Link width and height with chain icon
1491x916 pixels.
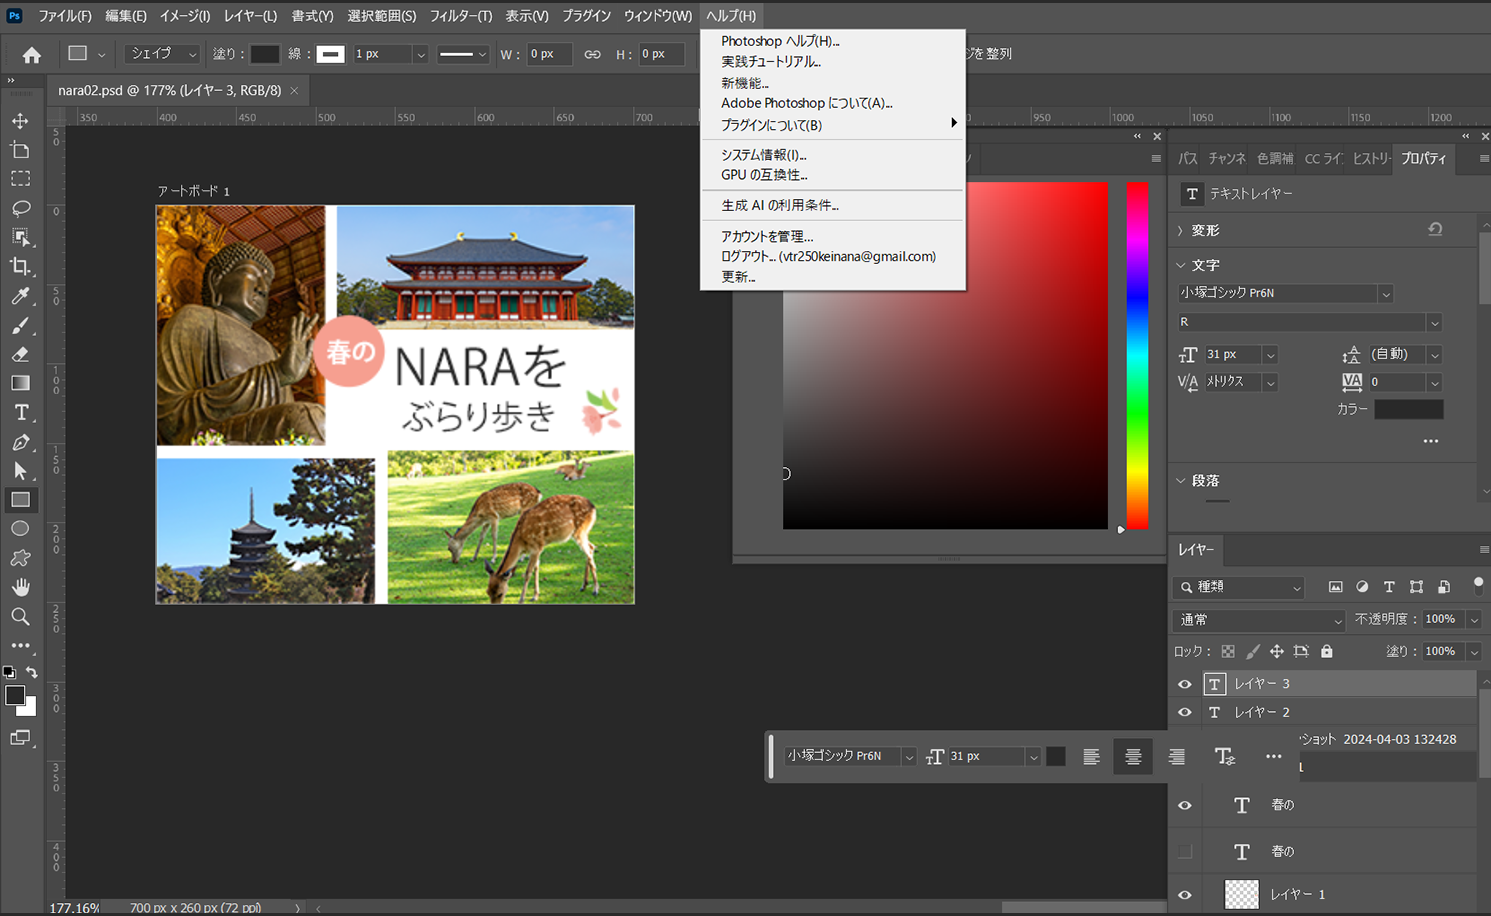(x=592, y=54)
